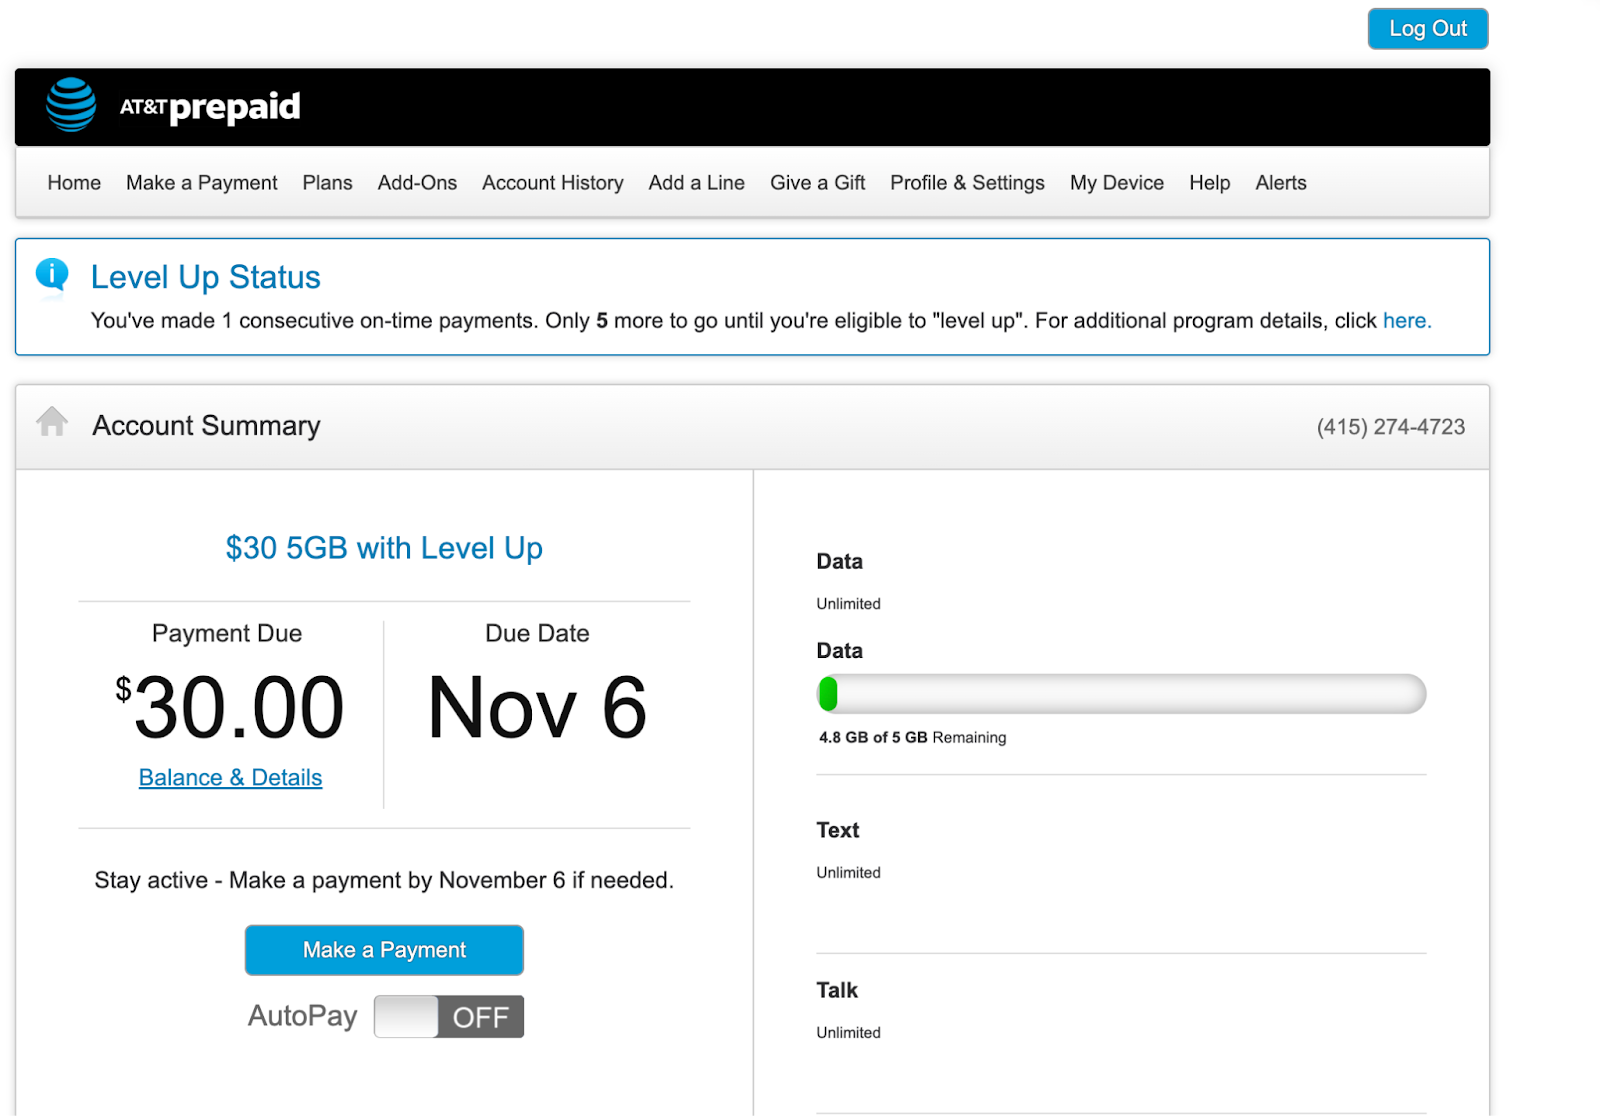Open Make a Payment in navigation bar

click(202, 183)
